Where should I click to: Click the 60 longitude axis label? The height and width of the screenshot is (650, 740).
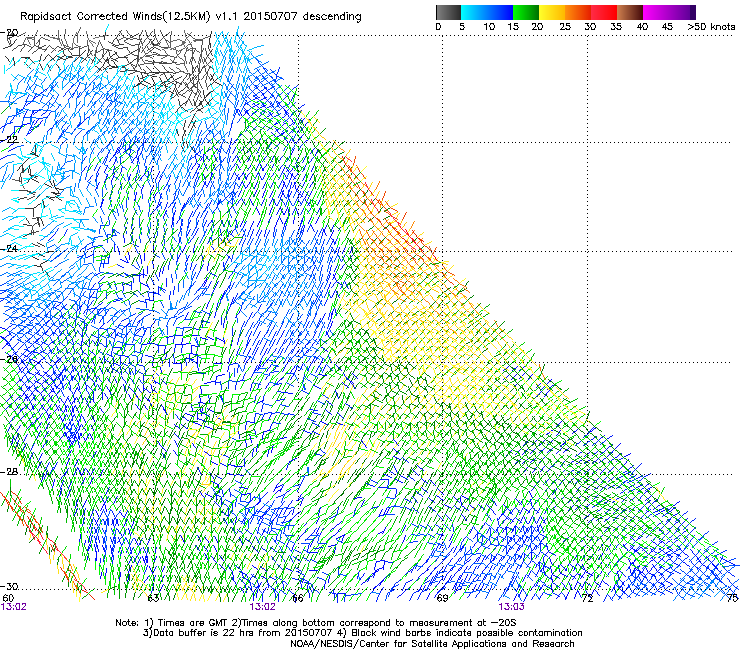coord(8,598)
